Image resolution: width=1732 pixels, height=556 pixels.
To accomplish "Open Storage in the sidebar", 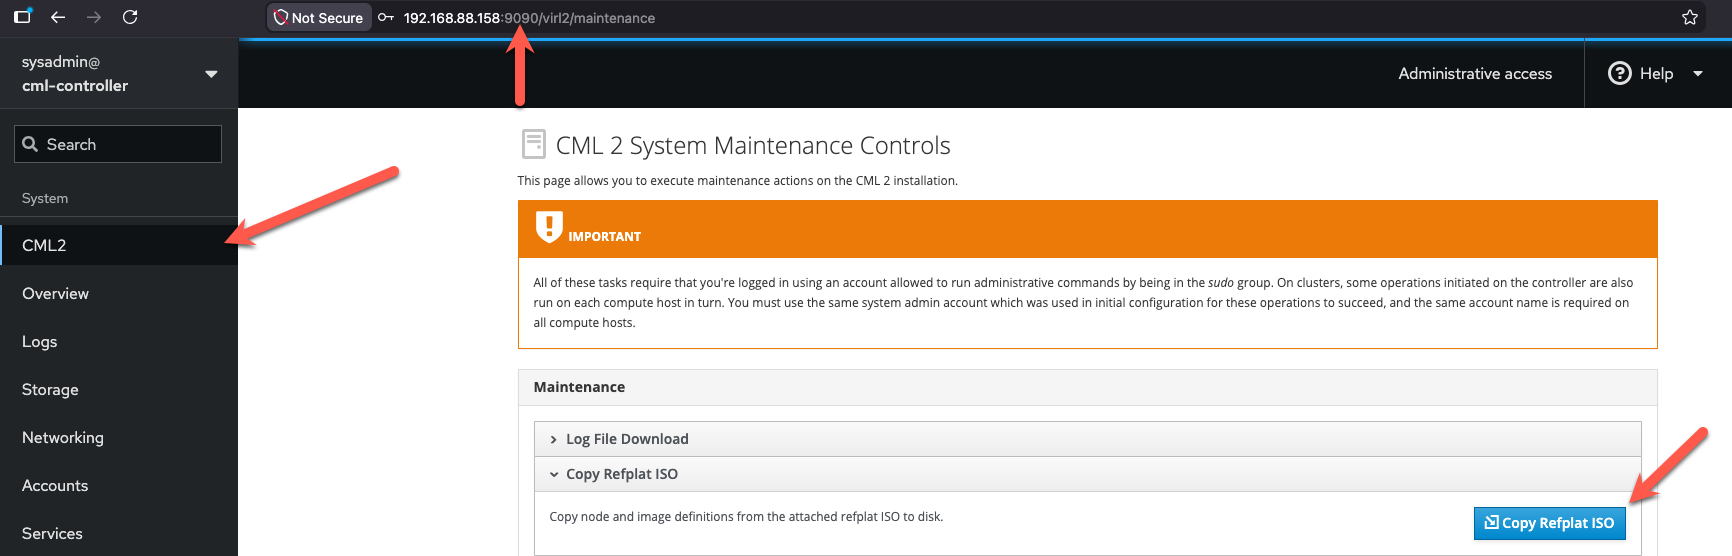I will pyautogui.click(x=119, y=389).
